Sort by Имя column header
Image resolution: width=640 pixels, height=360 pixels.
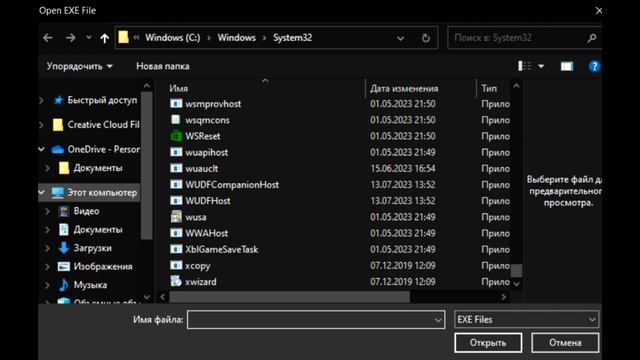[179, 89]
